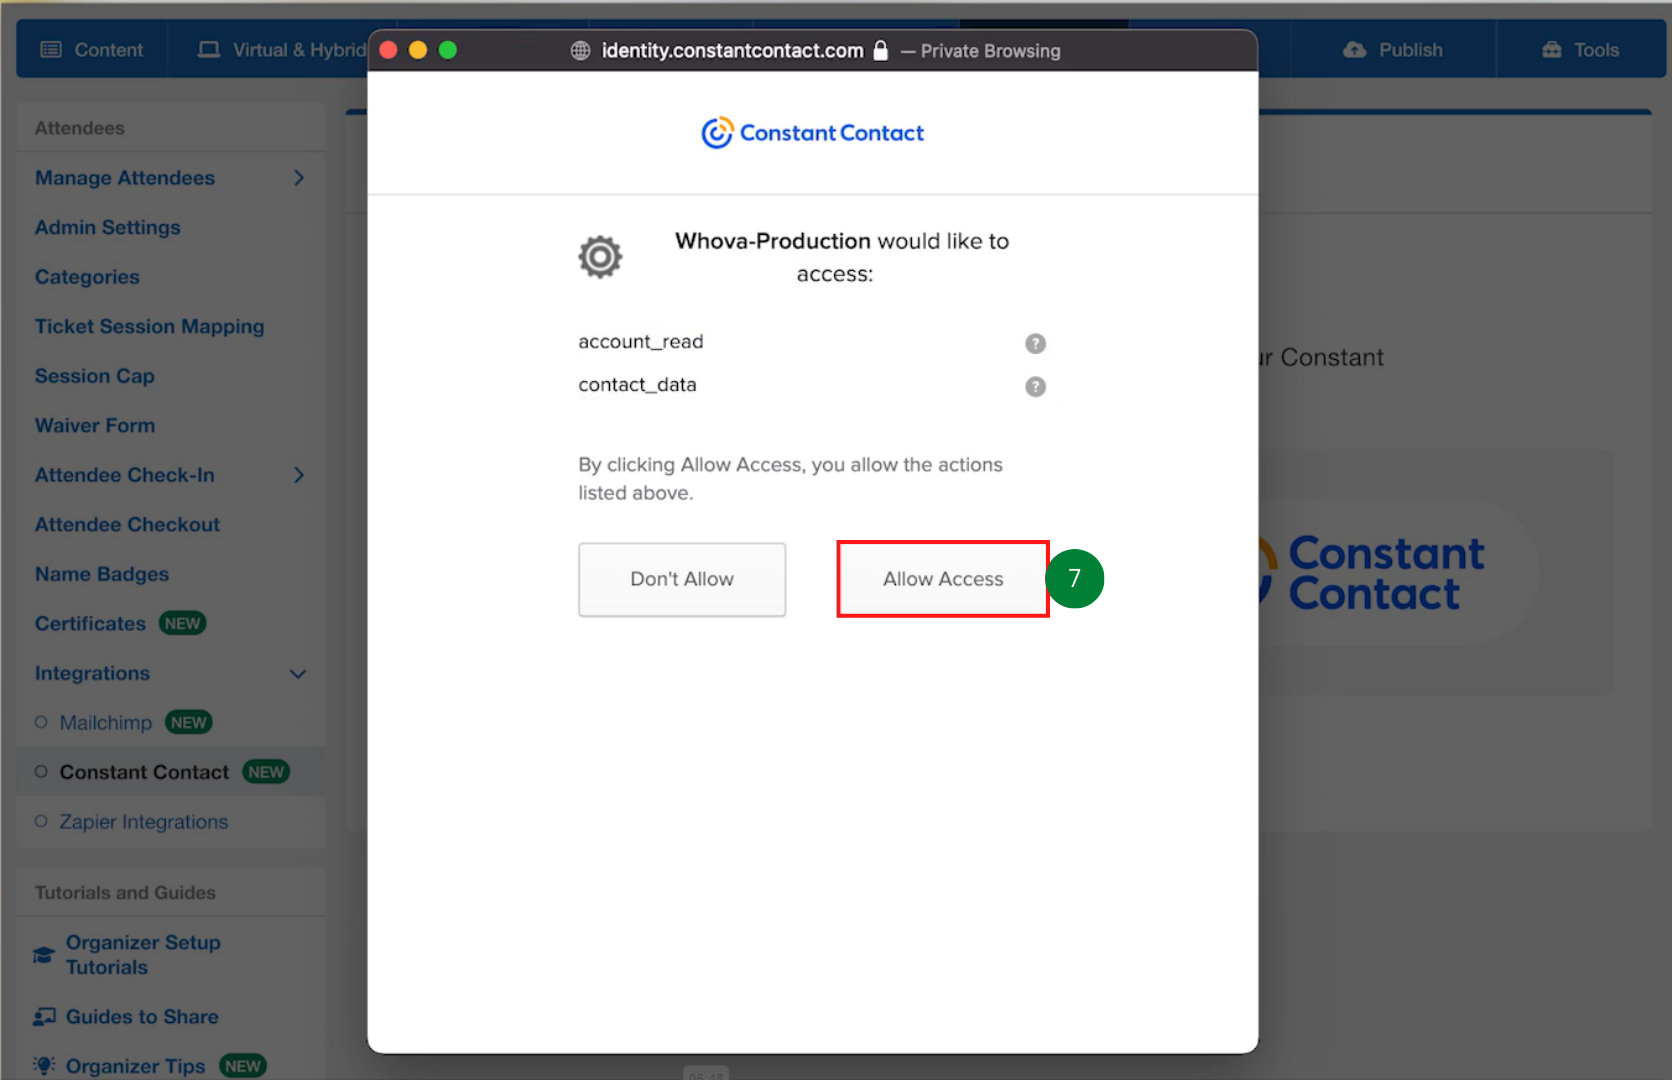
Task: Open Manage Attendees in the sidebar
Action: pyautogui.click(x=125, y=178)
